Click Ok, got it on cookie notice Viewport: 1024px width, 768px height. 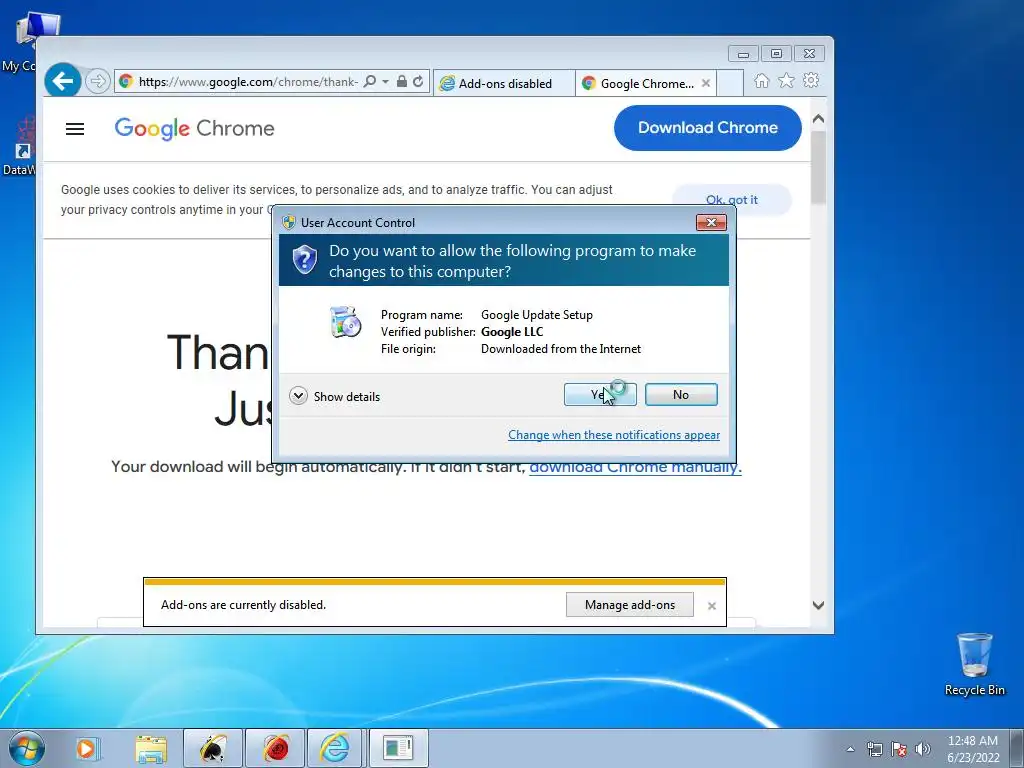(731, 200)
